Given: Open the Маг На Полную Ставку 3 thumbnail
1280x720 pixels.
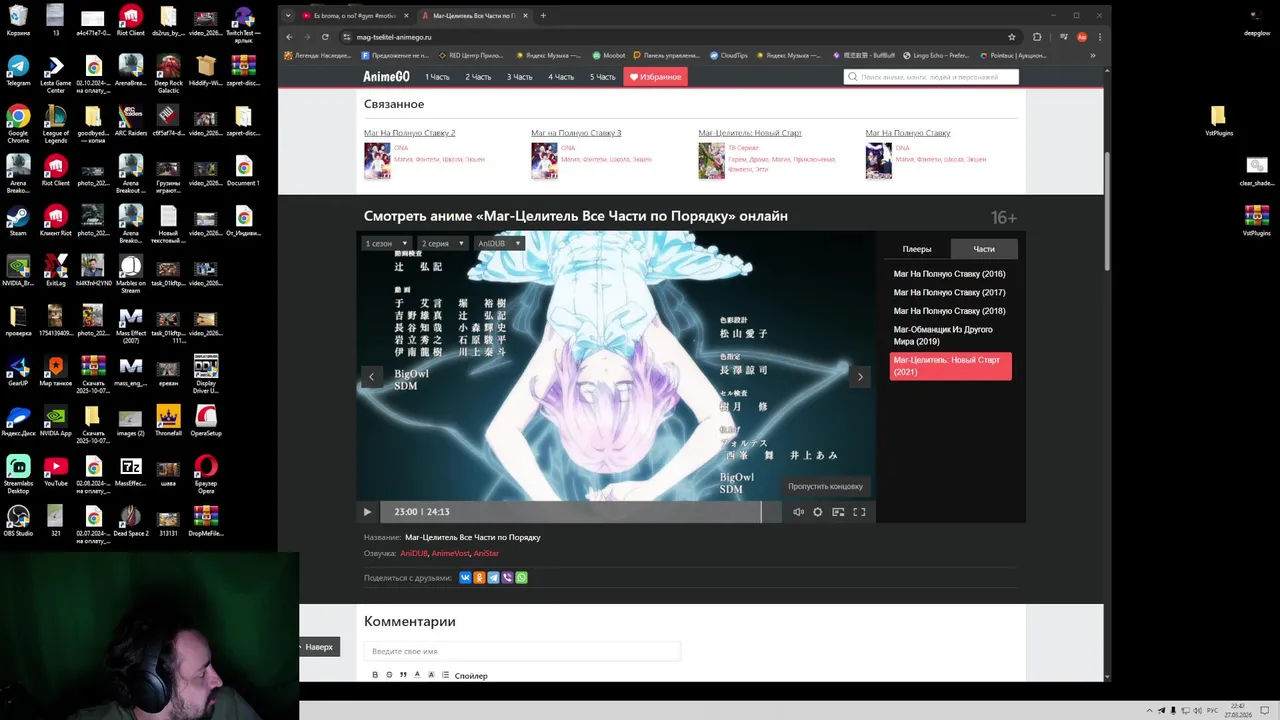Looking at the screenshot, I should tap(544, 161).
